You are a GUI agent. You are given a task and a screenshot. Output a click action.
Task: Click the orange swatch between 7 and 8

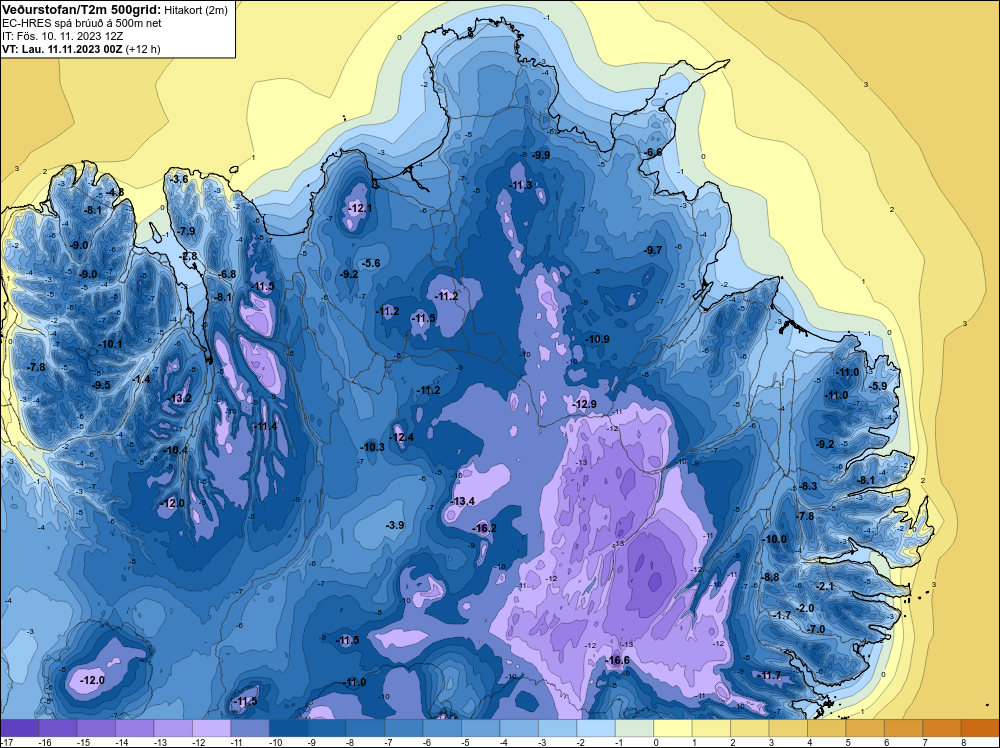[942, 728]
